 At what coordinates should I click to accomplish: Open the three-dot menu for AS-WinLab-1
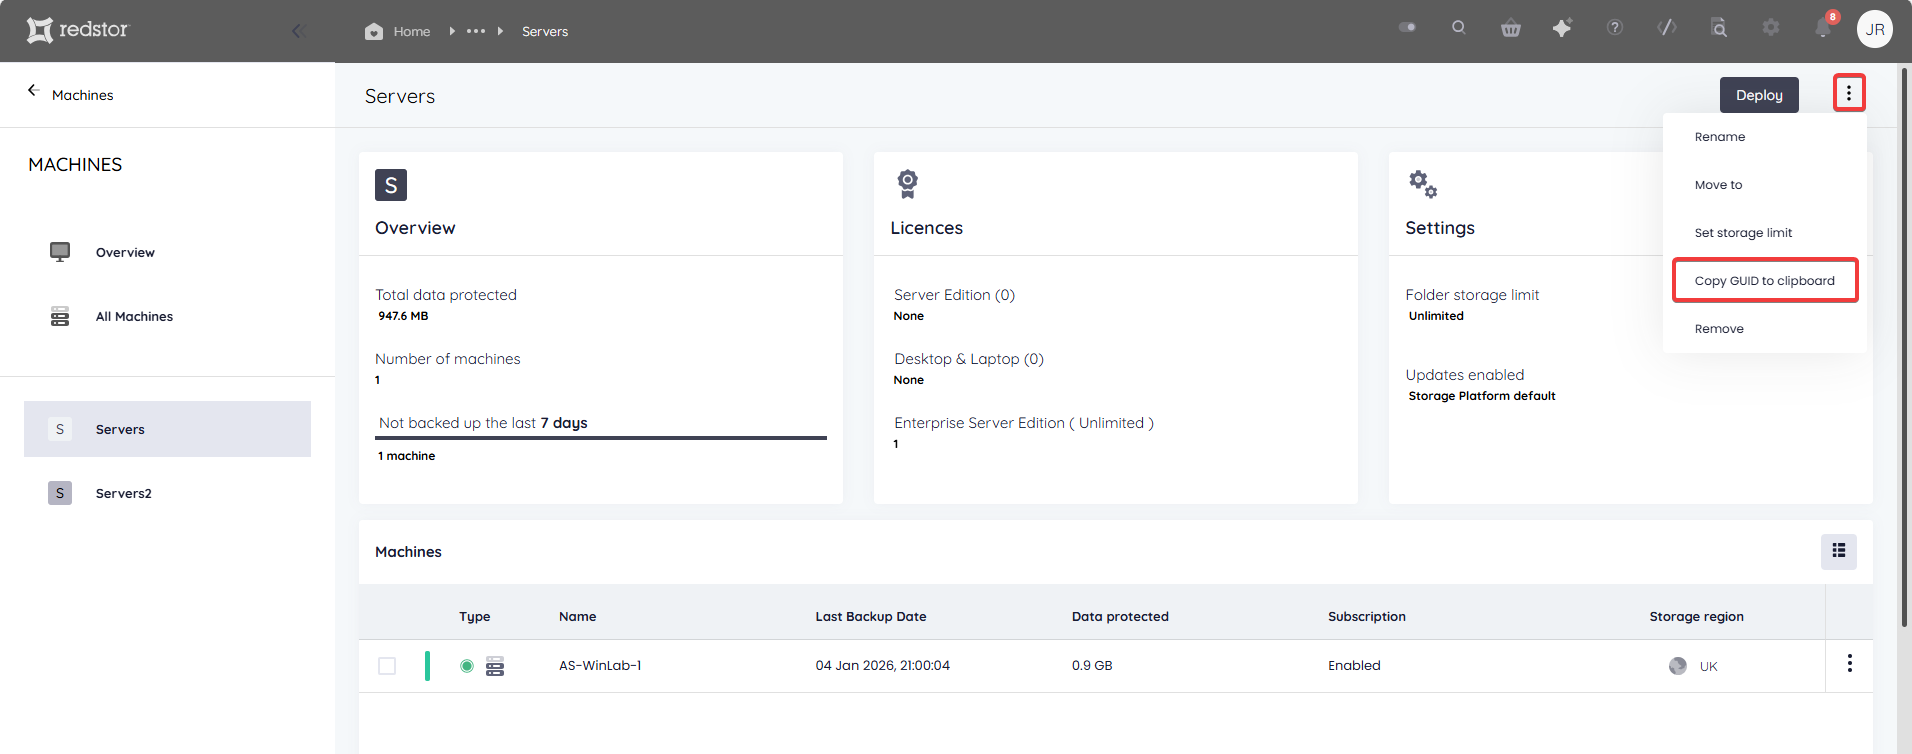1850,664
